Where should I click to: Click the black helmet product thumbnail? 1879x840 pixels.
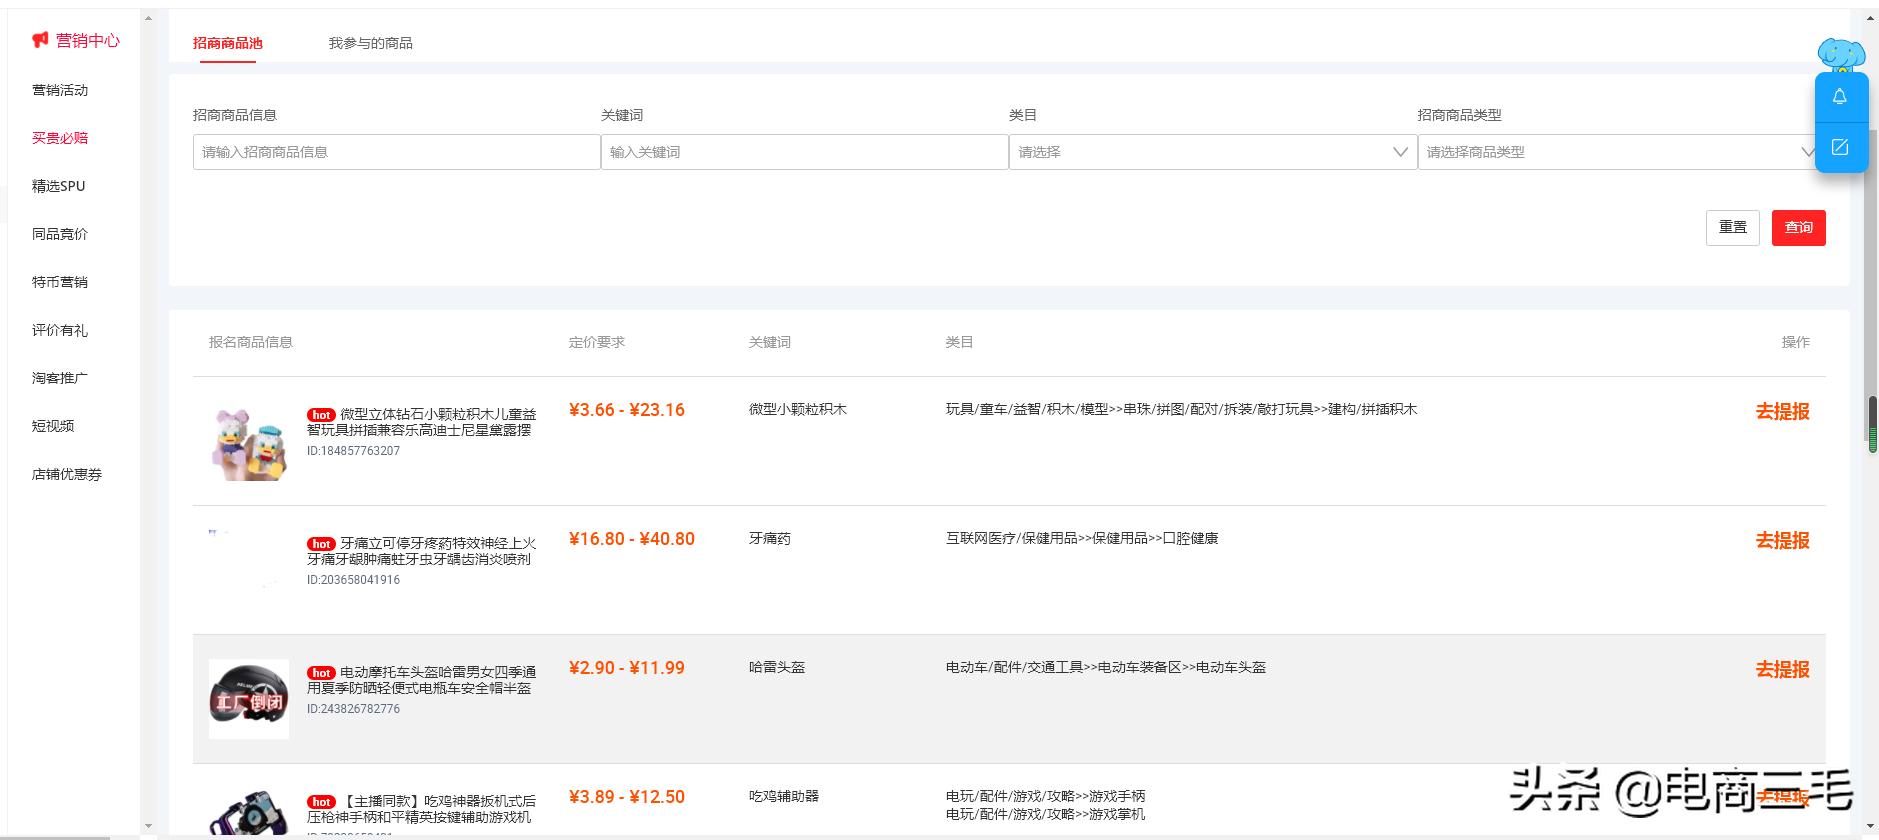click(249, 699)
